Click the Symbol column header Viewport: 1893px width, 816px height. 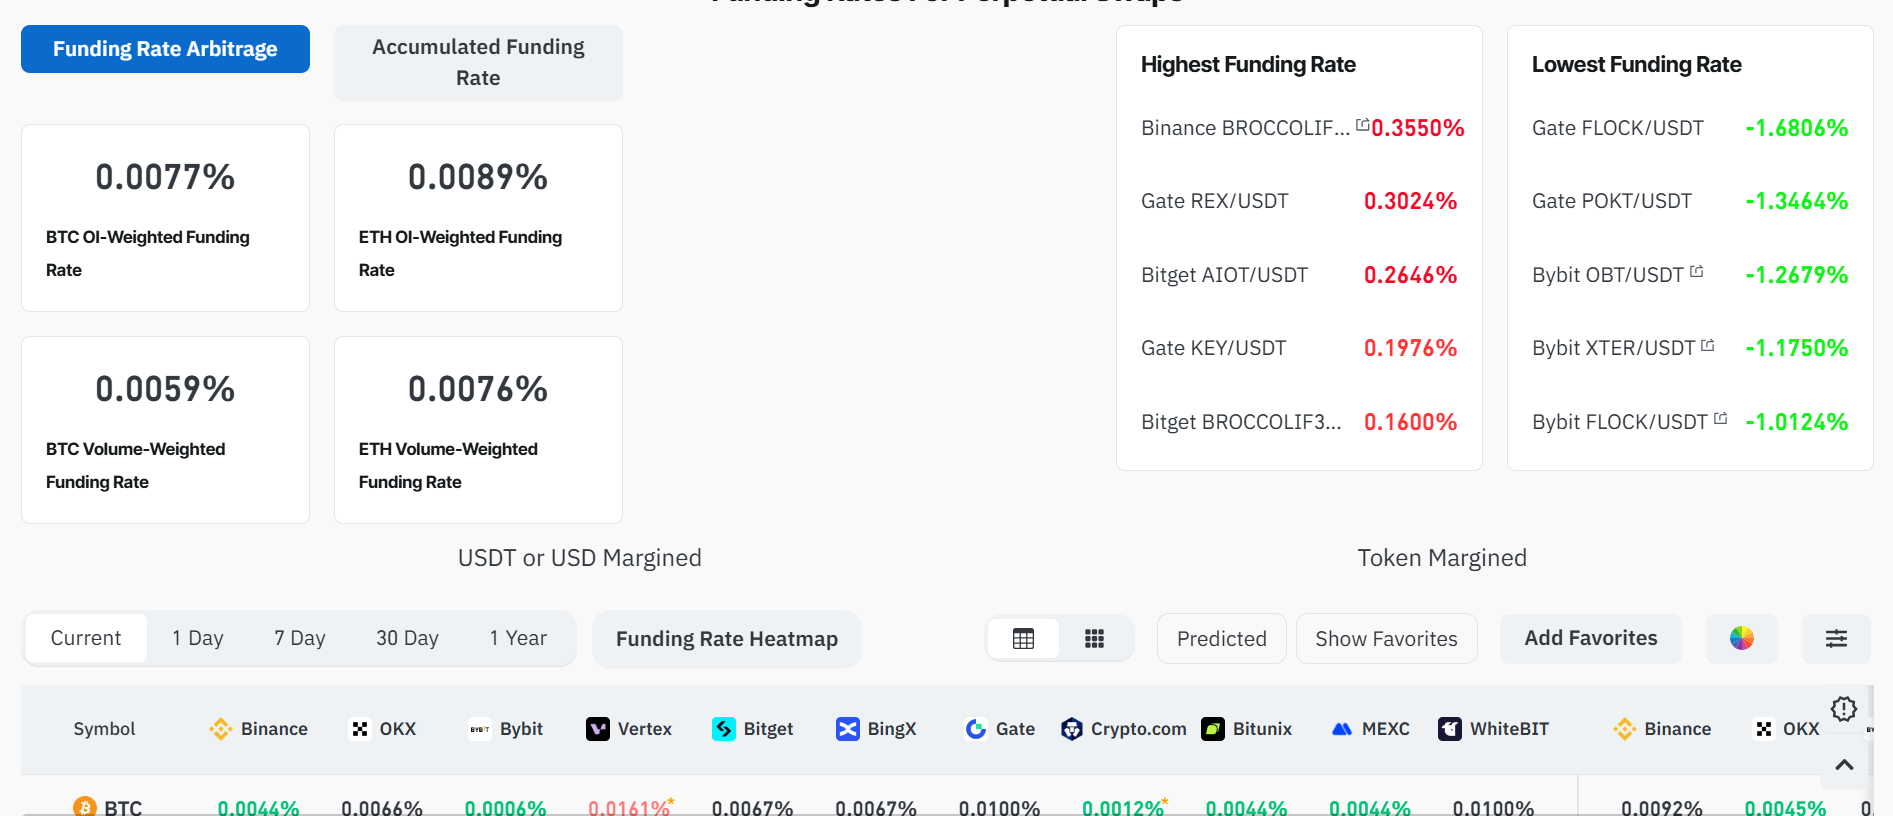[104, 729]
